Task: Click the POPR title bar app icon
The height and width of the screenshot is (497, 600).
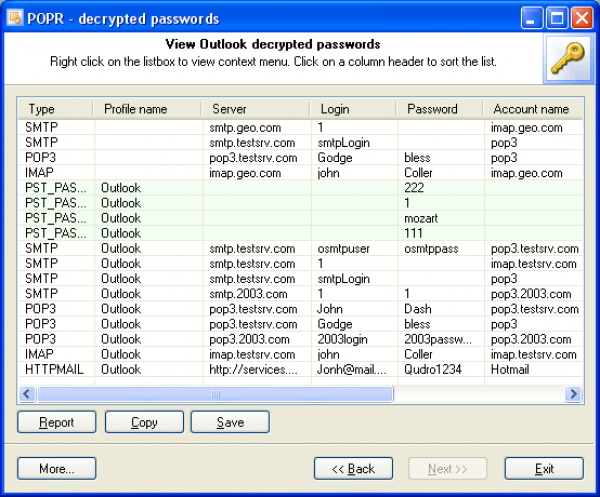Action: point(16,18)
